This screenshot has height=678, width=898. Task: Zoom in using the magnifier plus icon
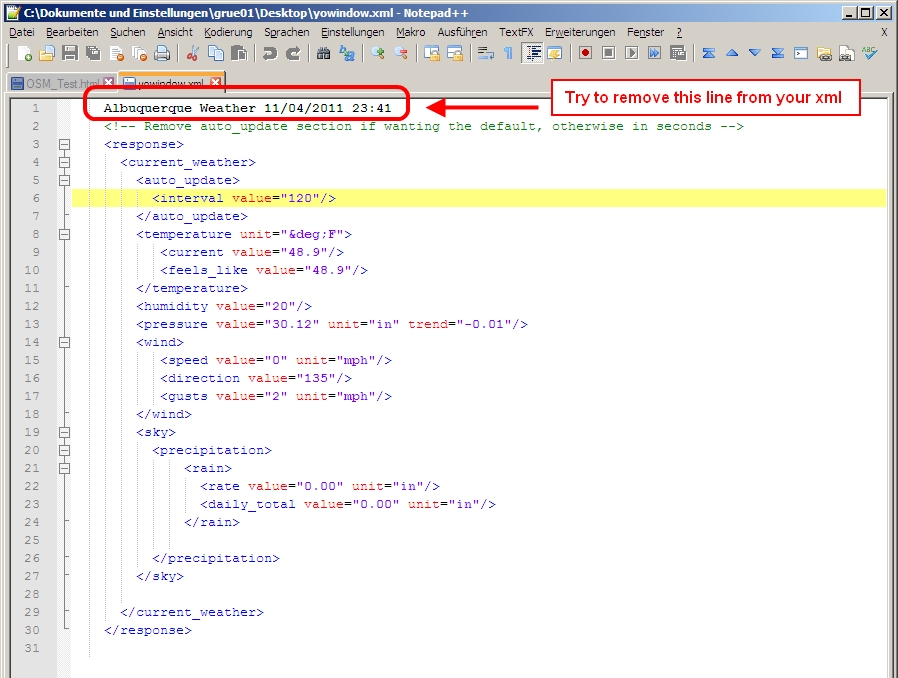(377, 53)
